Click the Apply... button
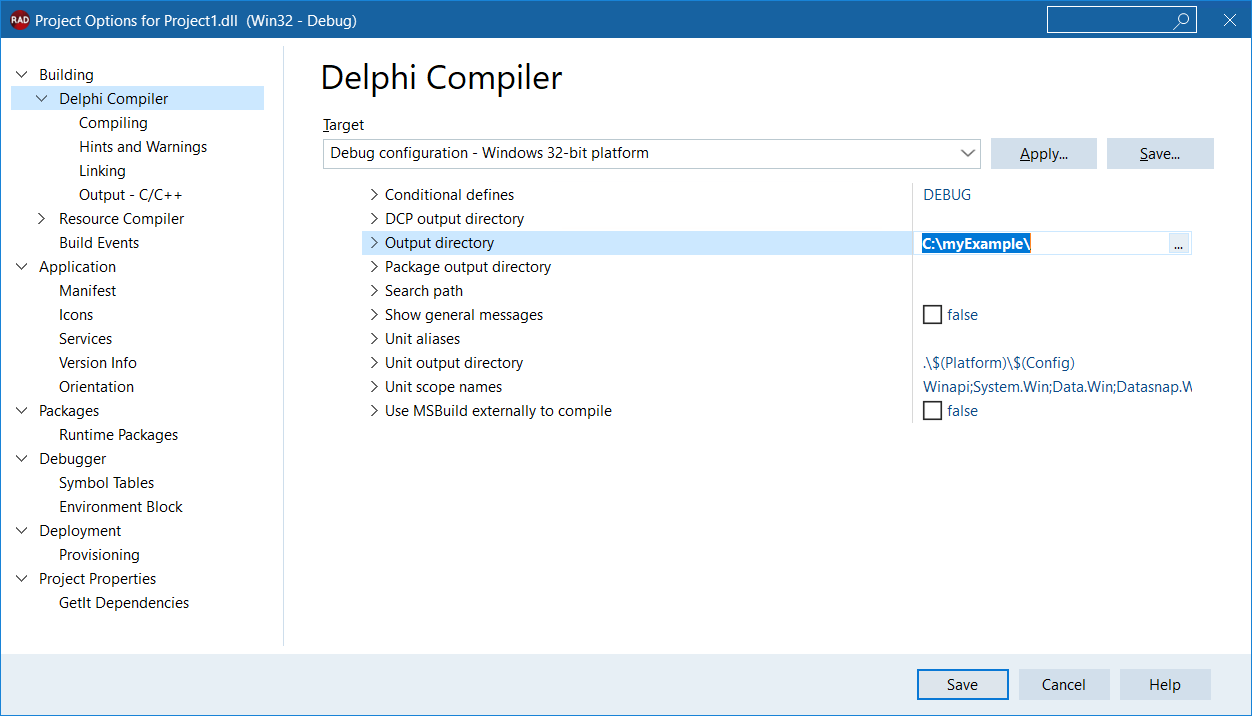1252x716 pixels. coord(1044,153)
